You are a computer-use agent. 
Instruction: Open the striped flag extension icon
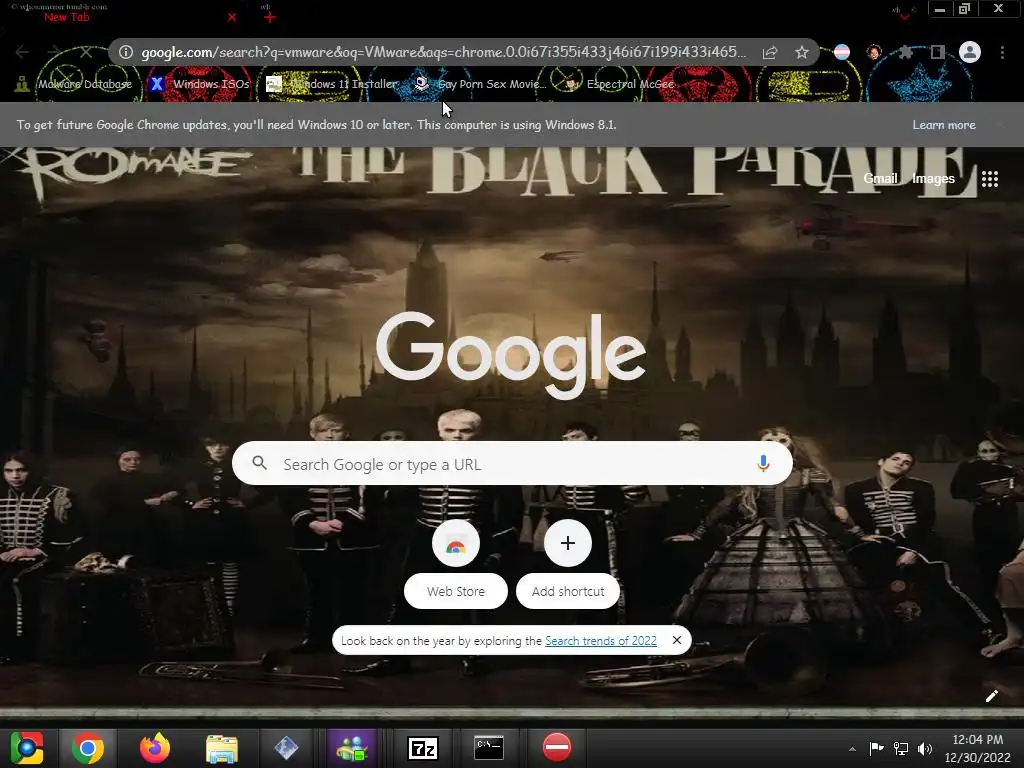(x=842, y=52)
